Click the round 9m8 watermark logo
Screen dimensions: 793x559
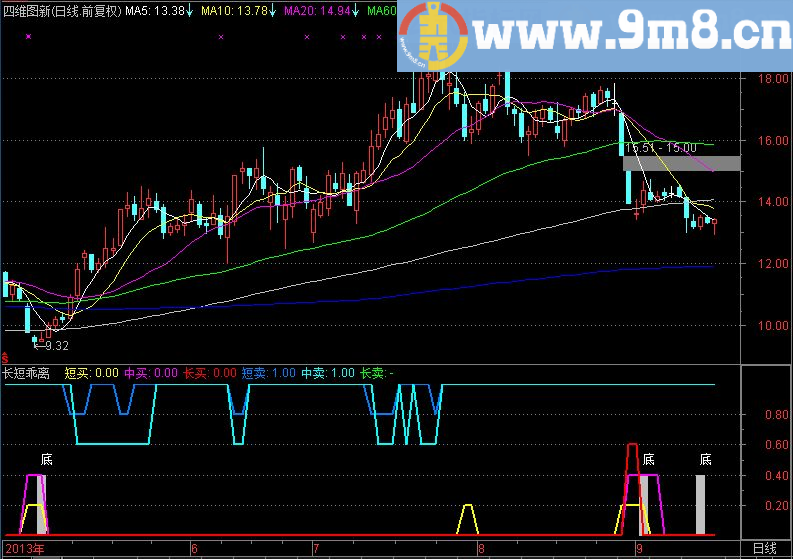(432, 36)
